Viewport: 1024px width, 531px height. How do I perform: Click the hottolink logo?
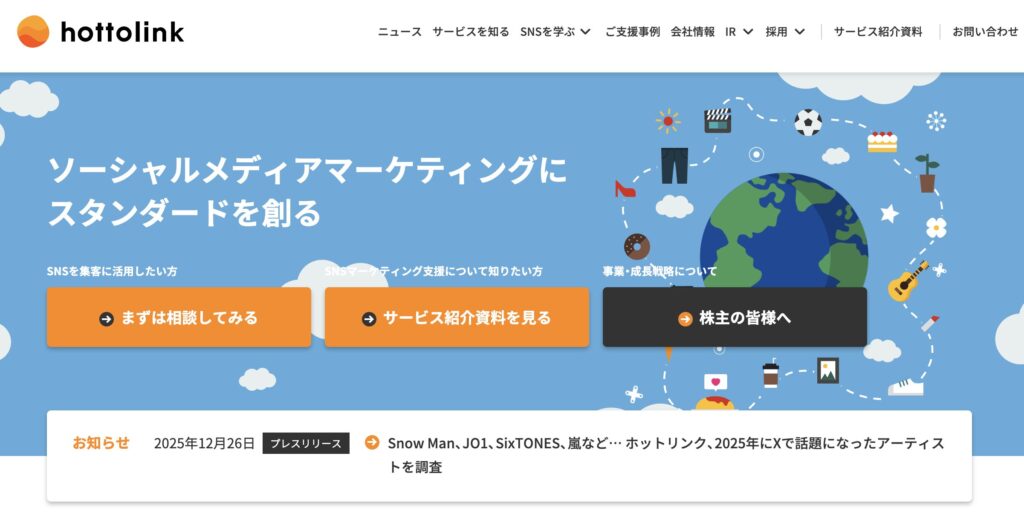[x=100, y=32]
